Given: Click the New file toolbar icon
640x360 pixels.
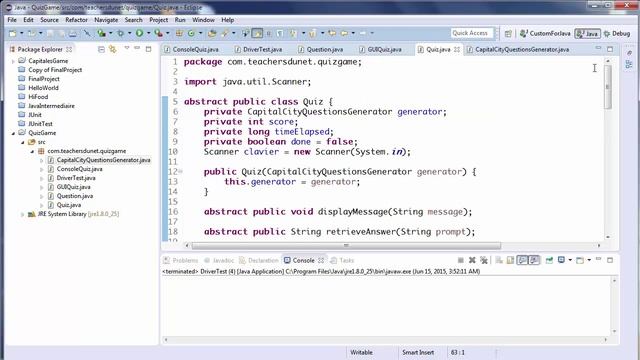Looking at the screenshot, I should click(13, 33).
